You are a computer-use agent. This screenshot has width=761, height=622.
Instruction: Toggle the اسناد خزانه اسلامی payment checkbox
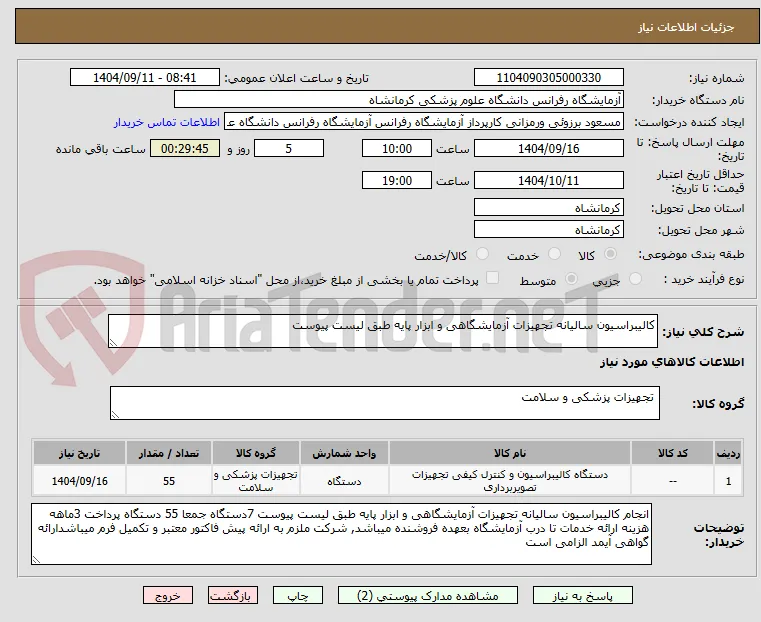pos(492,278)
